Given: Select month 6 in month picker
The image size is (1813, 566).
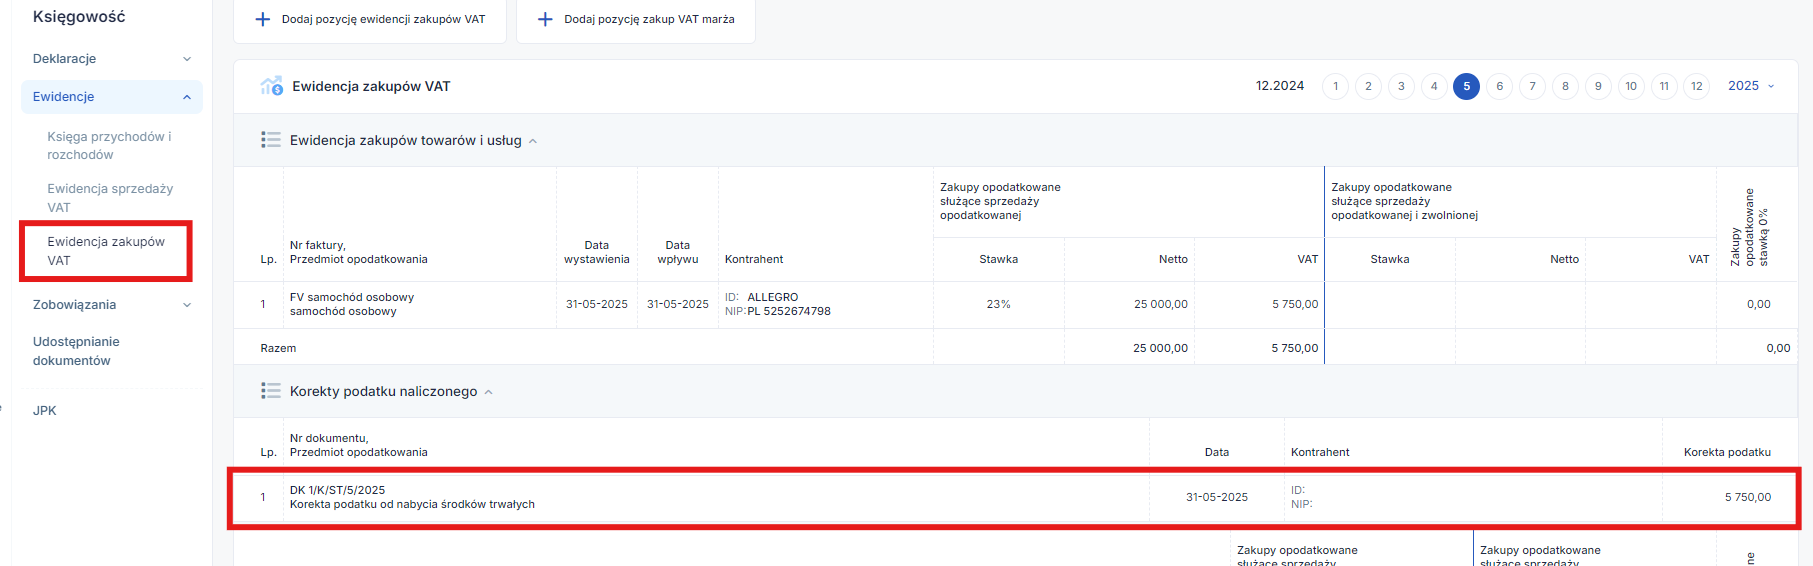Looking at the screenshot, I should 1499,86.
